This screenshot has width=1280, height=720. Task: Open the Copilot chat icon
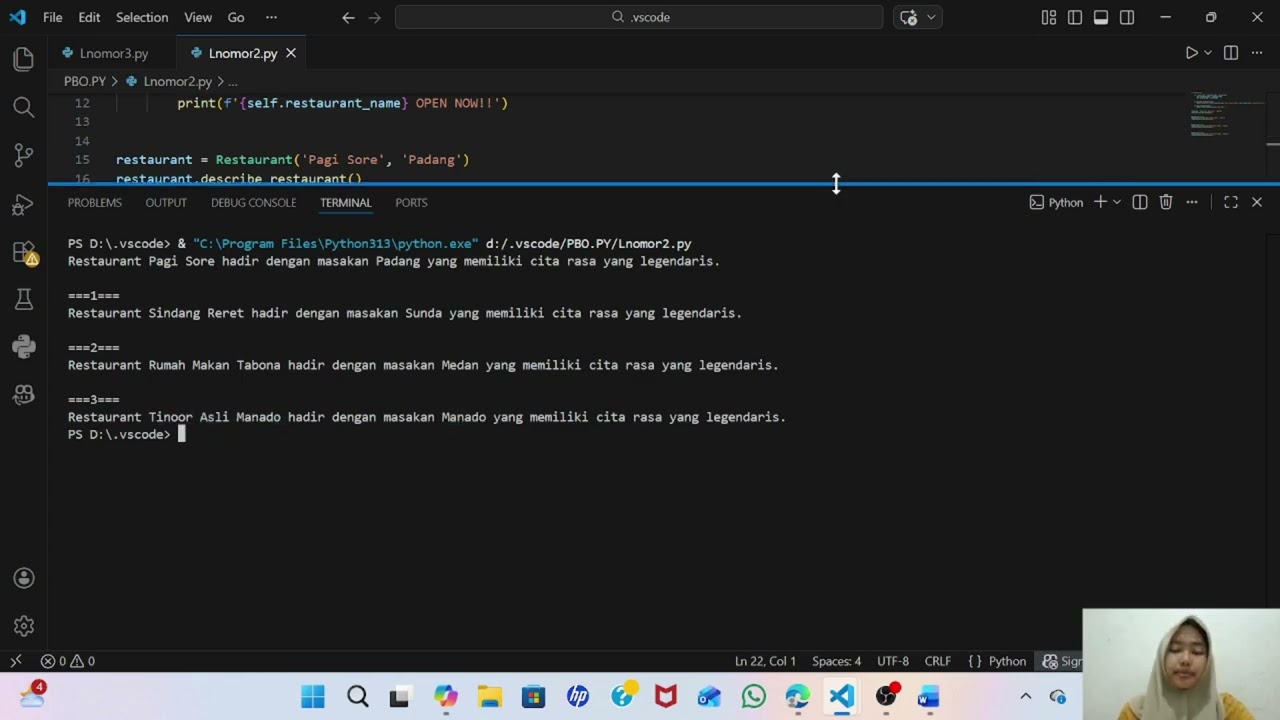(x=908, y=17)
